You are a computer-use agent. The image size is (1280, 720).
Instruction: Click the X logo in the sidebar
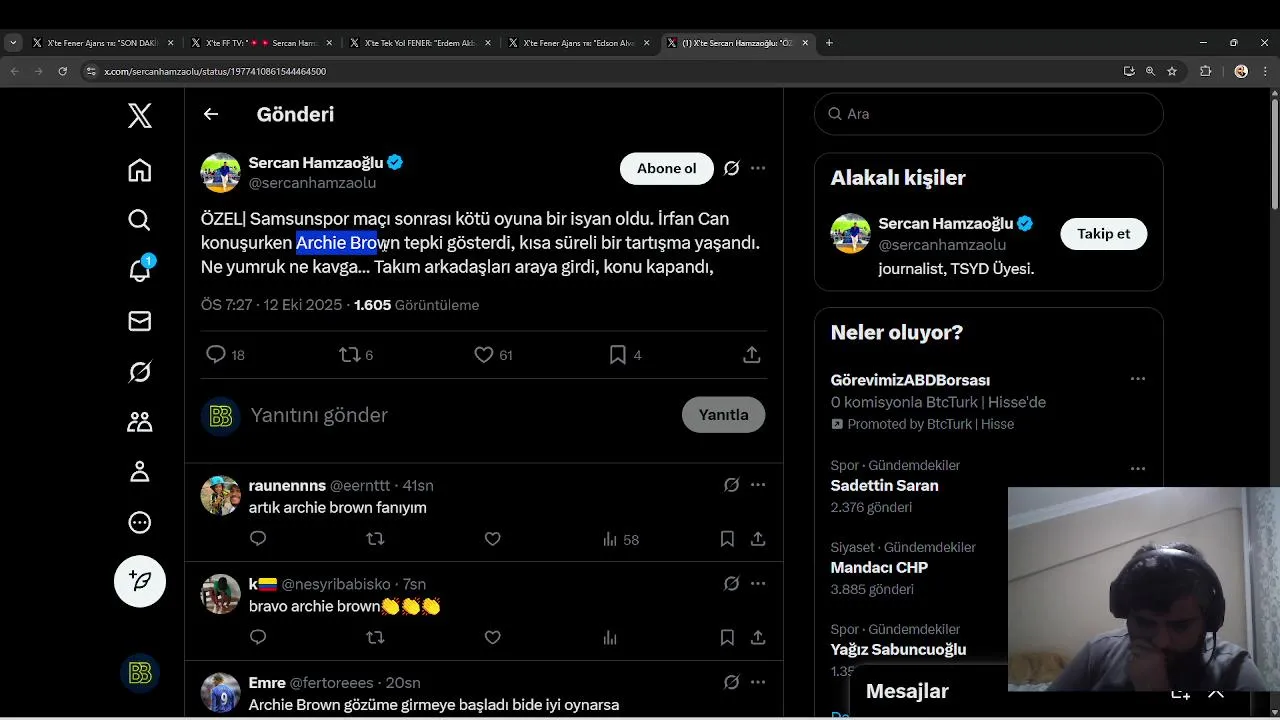coord(140,116)
